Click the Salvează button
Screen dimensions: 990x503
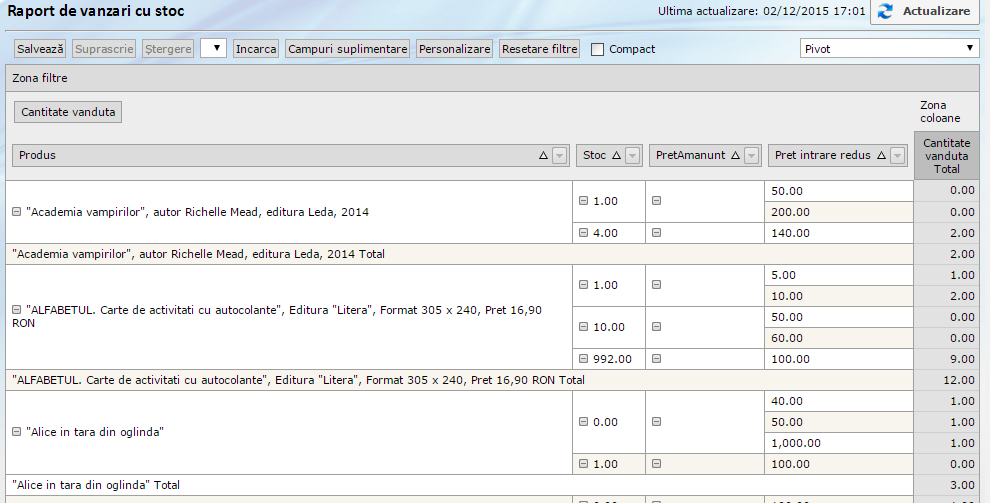[41, 48]
